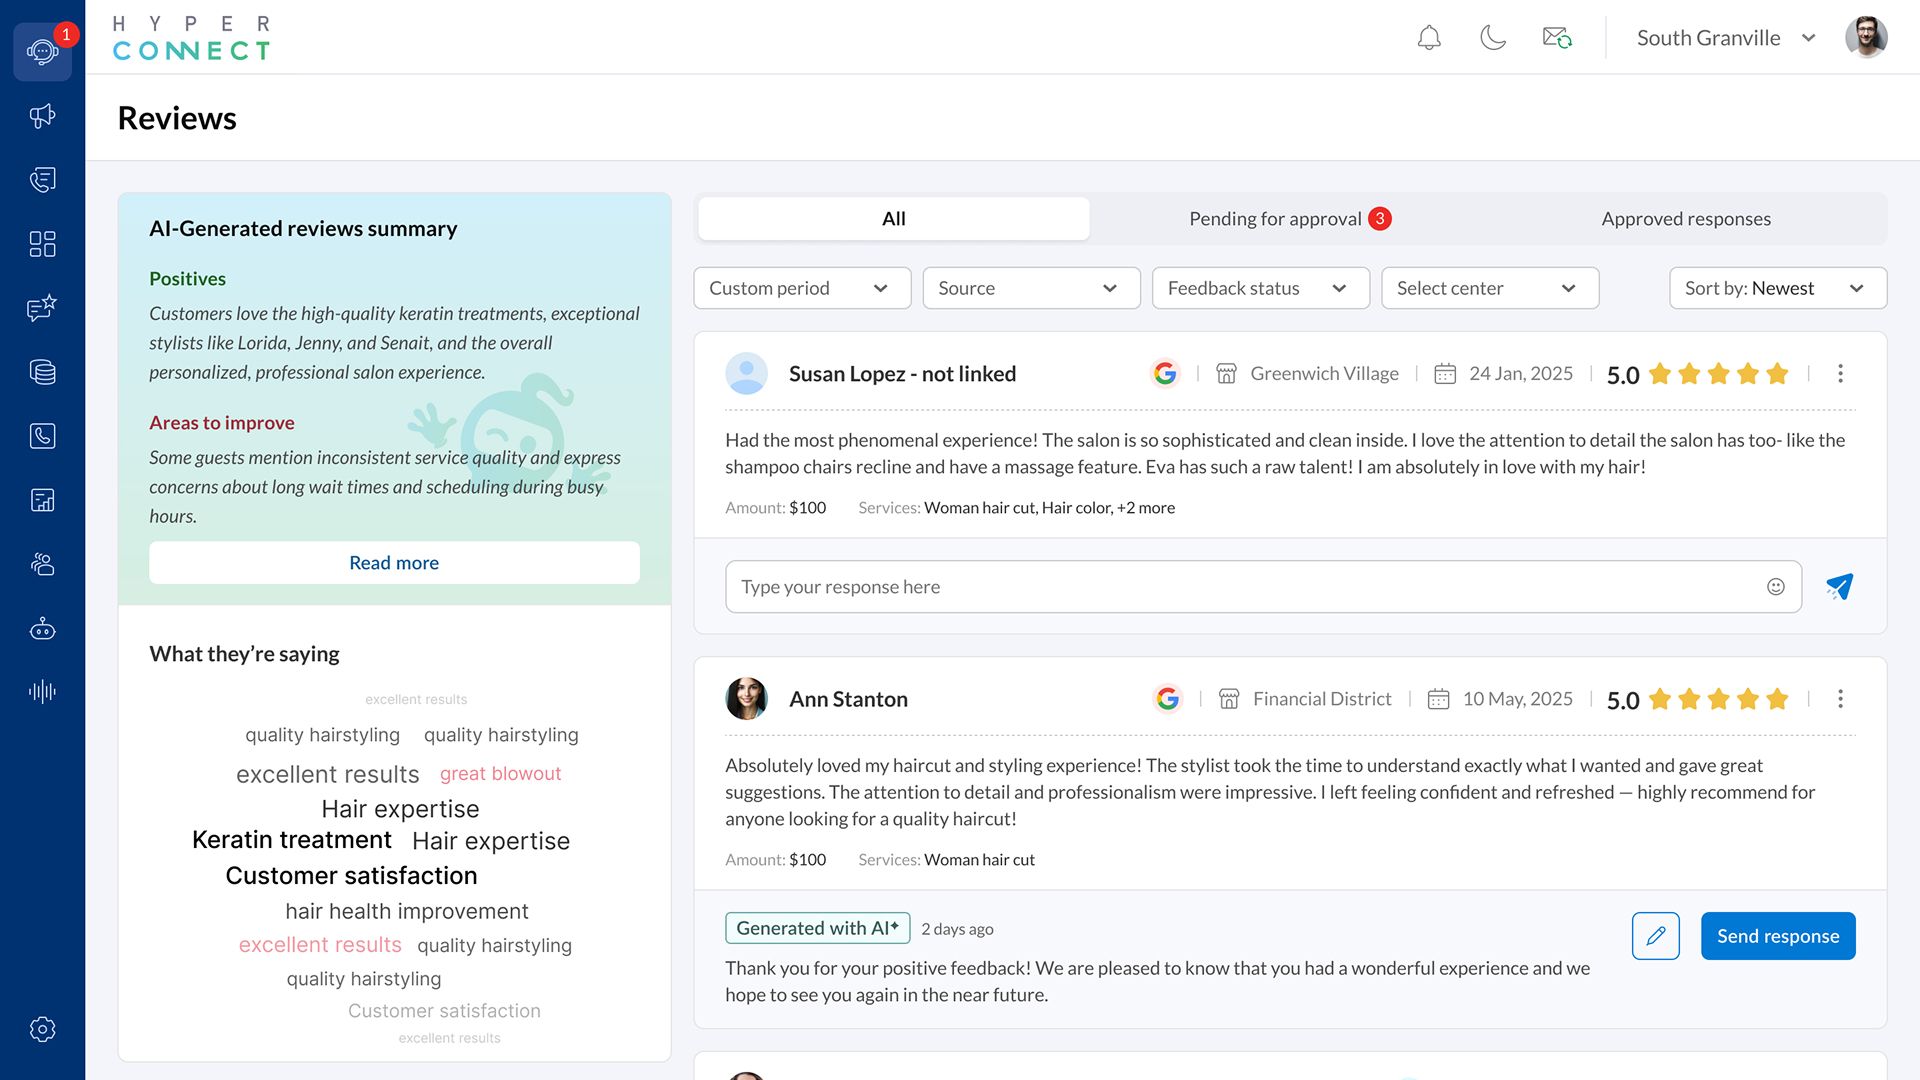
Task: Open the Sort by Newest dropdown
Action: click(1777, 288)
